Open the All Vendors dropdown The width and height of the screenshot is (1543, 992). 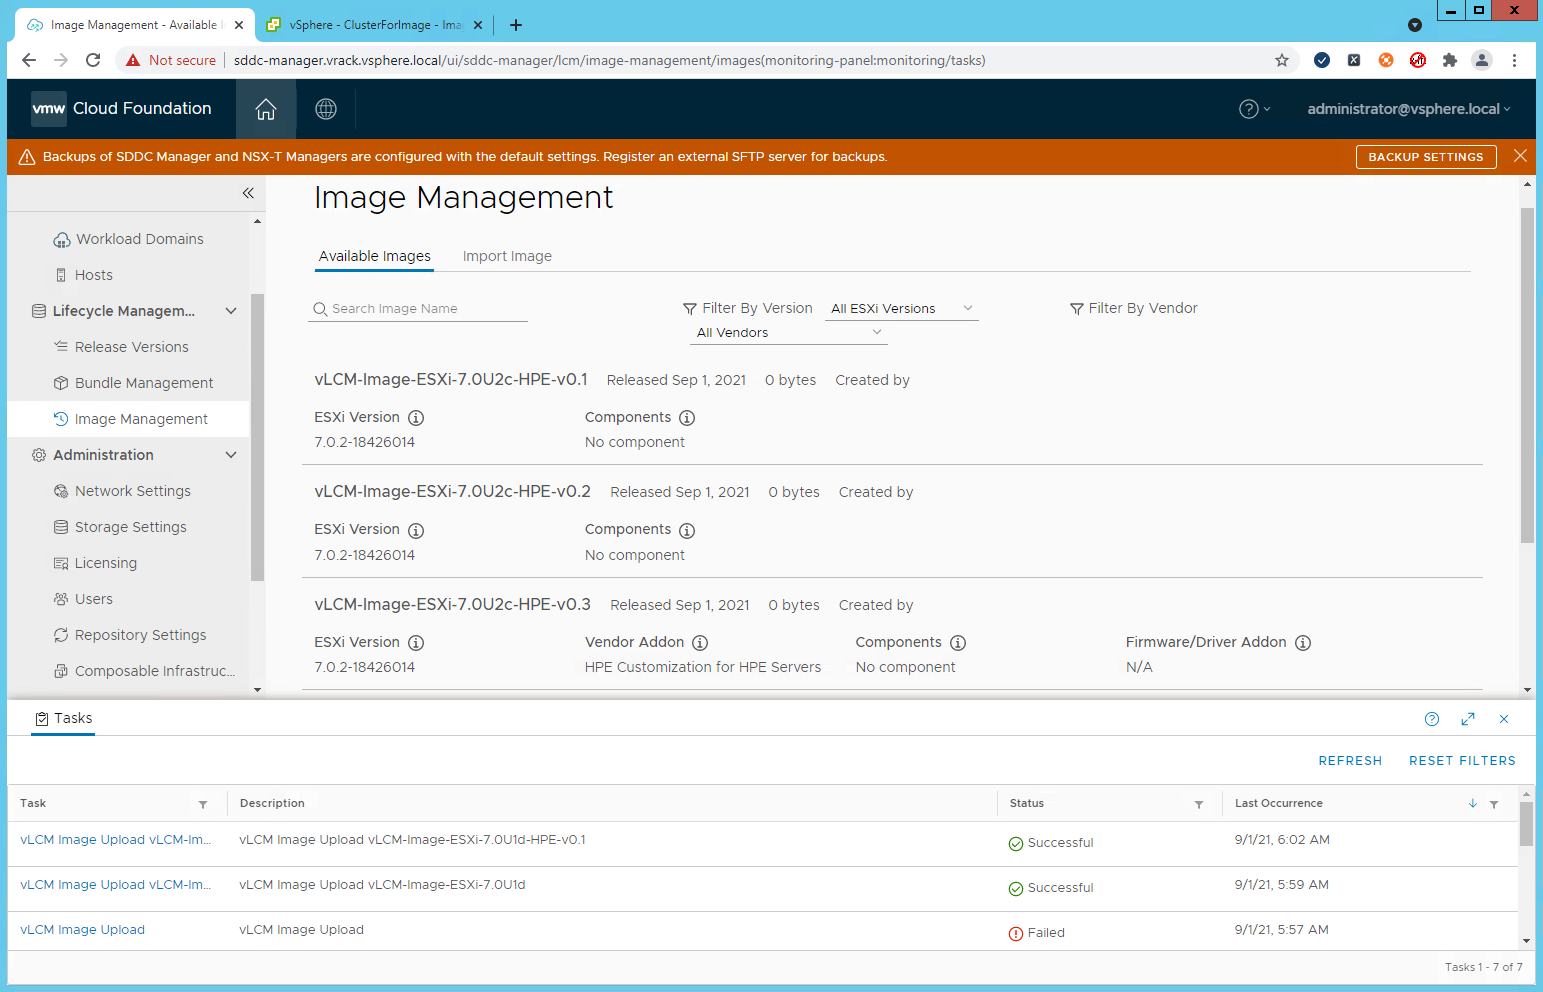pos(788,333)
